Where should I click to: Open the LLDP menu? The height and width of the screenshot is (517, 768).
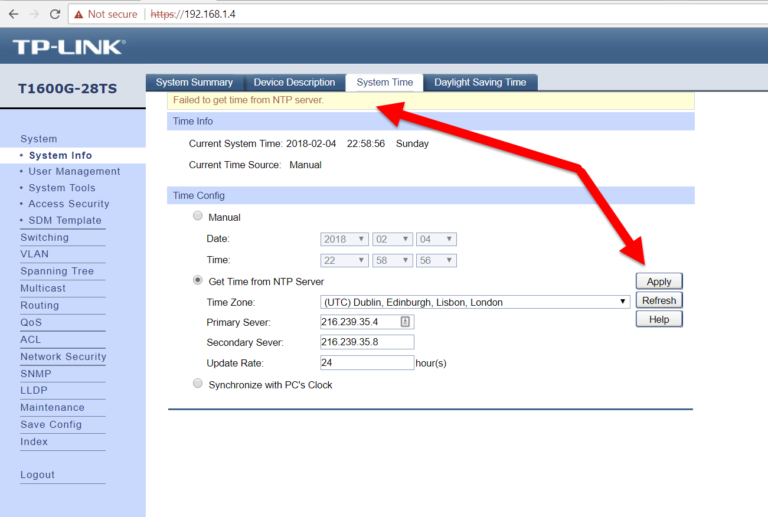pyautogui.click(x=34, y=390)
